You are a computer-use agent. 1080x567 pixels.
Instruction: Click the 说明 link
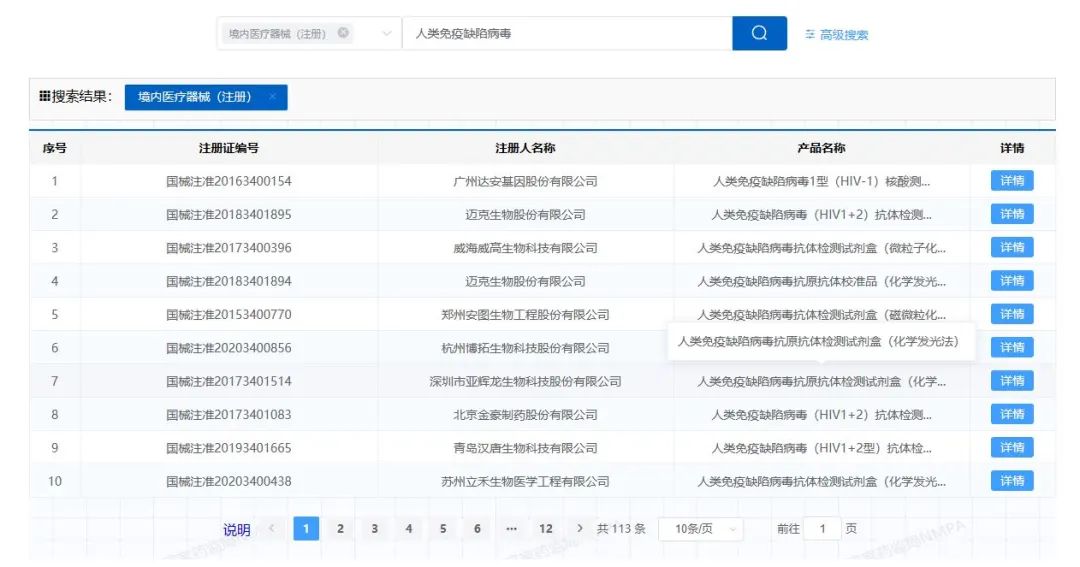click(237, 530)
